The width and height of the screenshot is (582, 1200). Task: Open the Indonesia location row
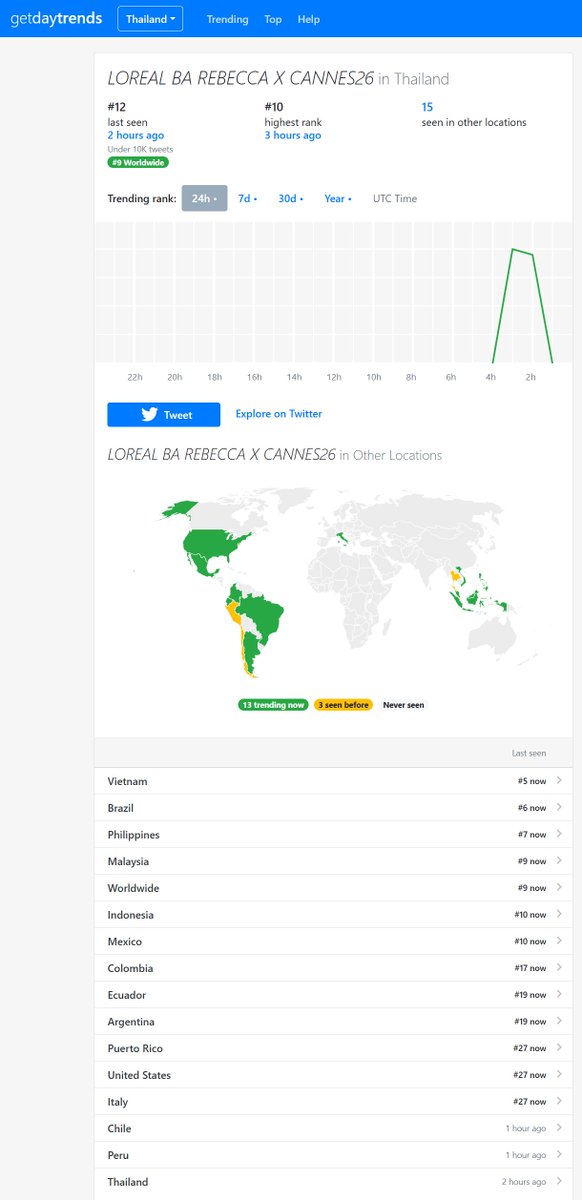[x=334, y=915]
